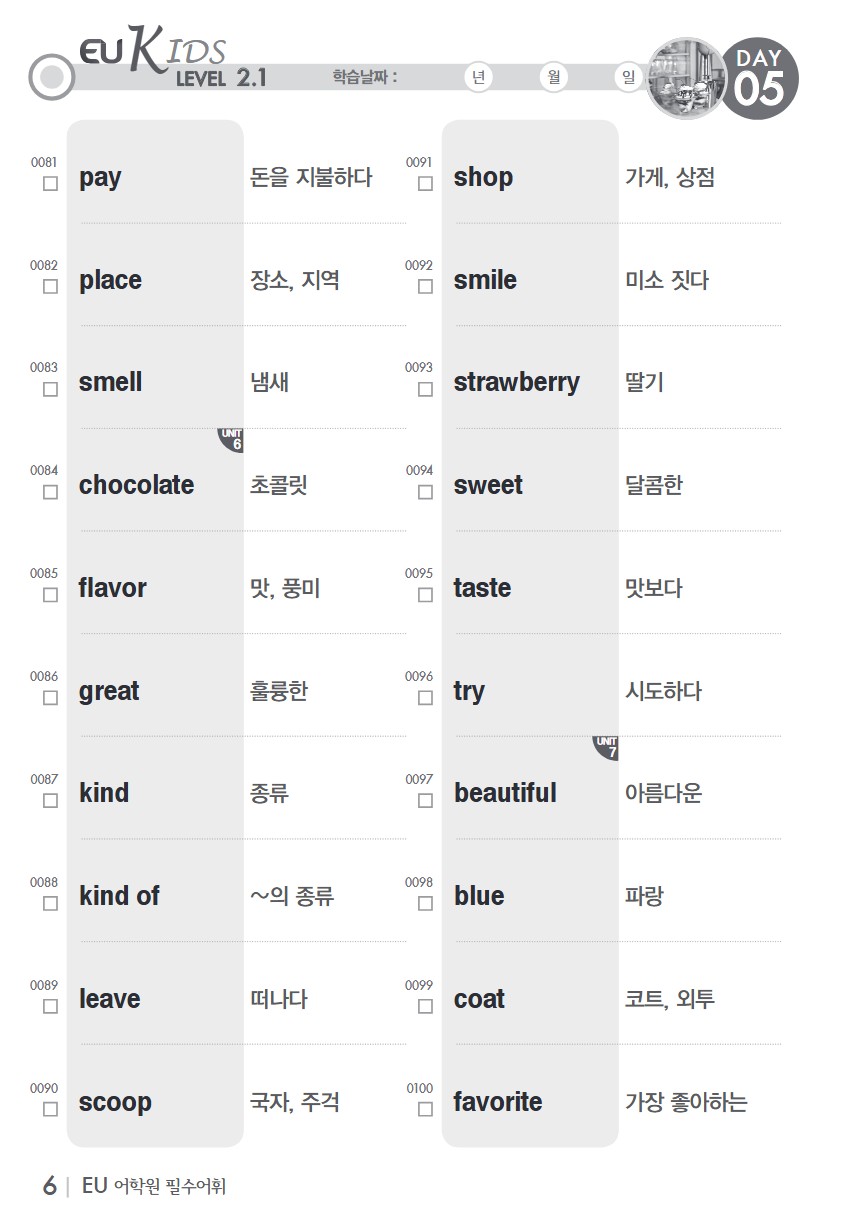Select the word beautiful
854x1220 pixels.
(x=505, y=793)
